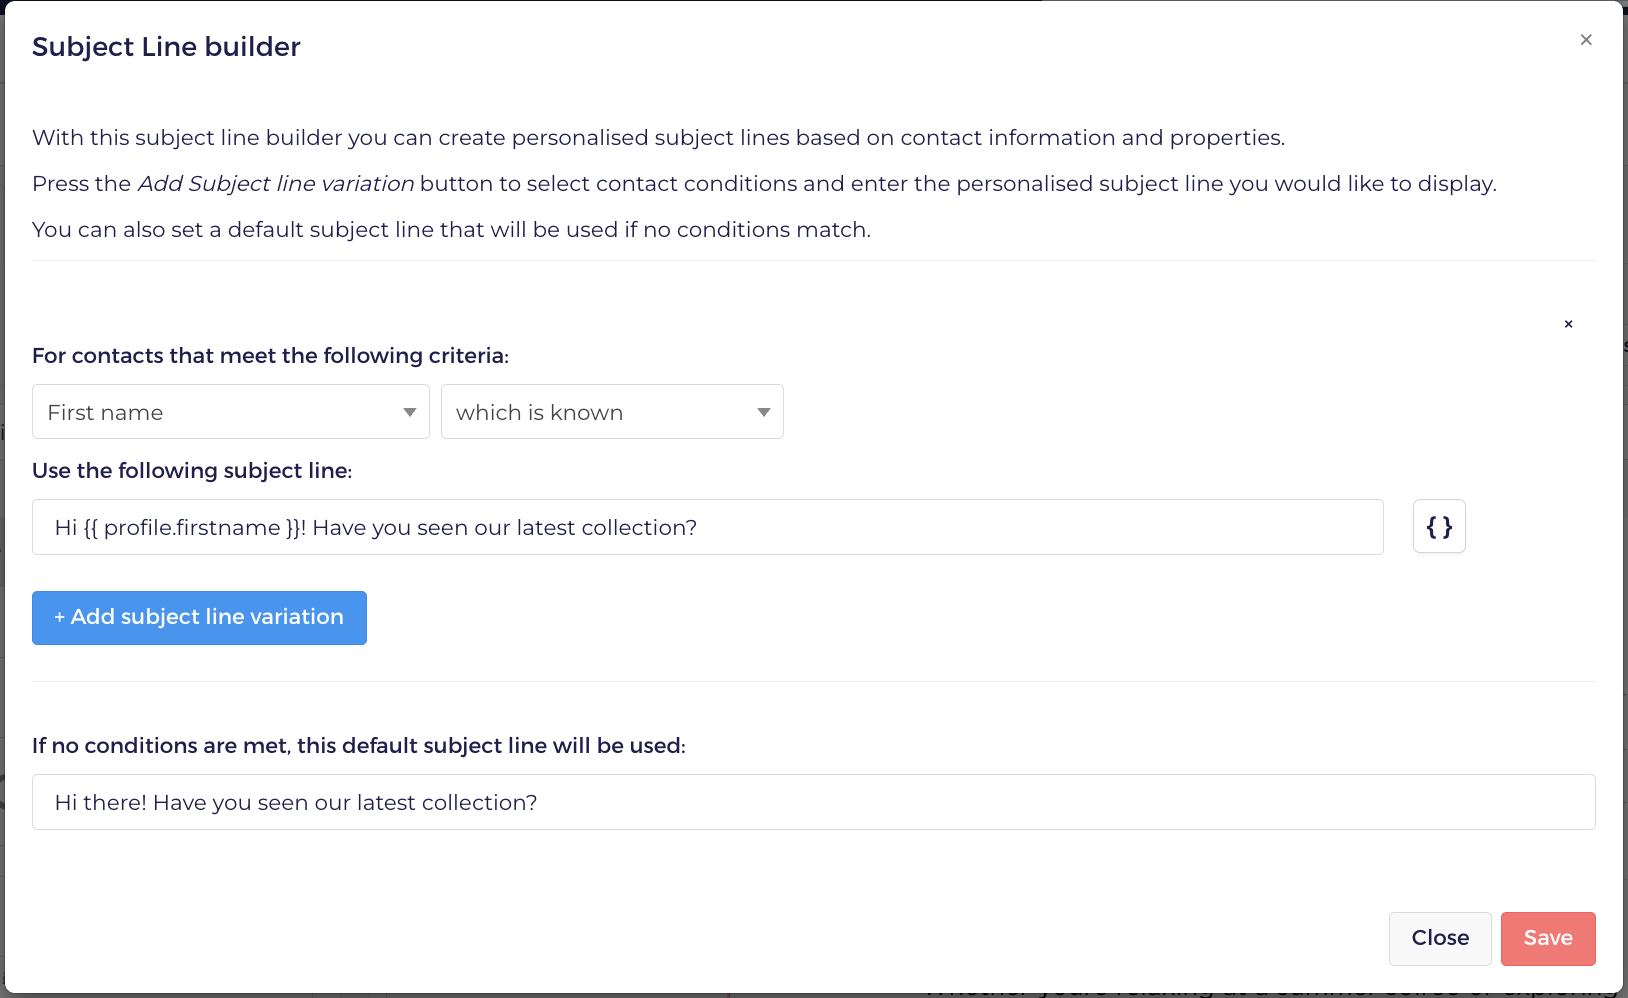Click the 'For contacts that meet the following criteria' label
This screenshot has height=998, width=1628.
271,356
